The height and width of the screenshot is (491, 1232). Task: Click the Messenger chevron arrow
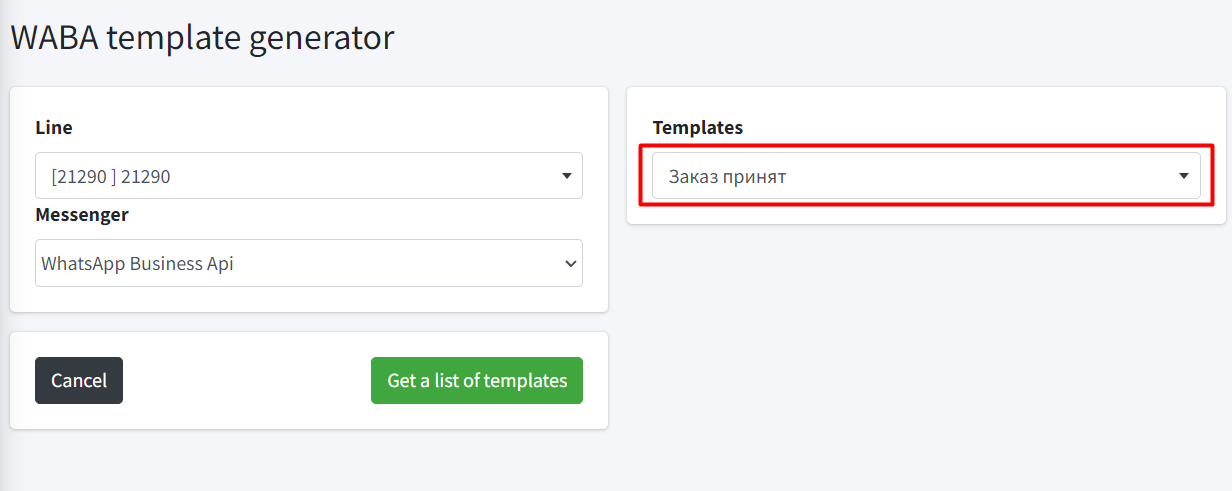(x=571, y=264)
